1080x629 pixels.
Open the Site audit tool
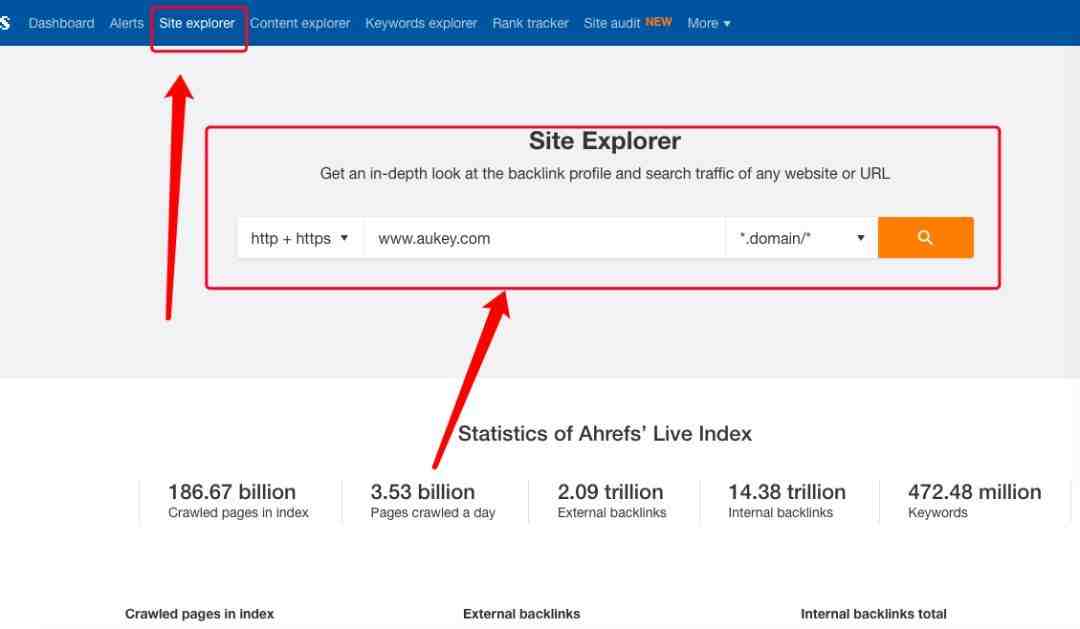(612, 23)
